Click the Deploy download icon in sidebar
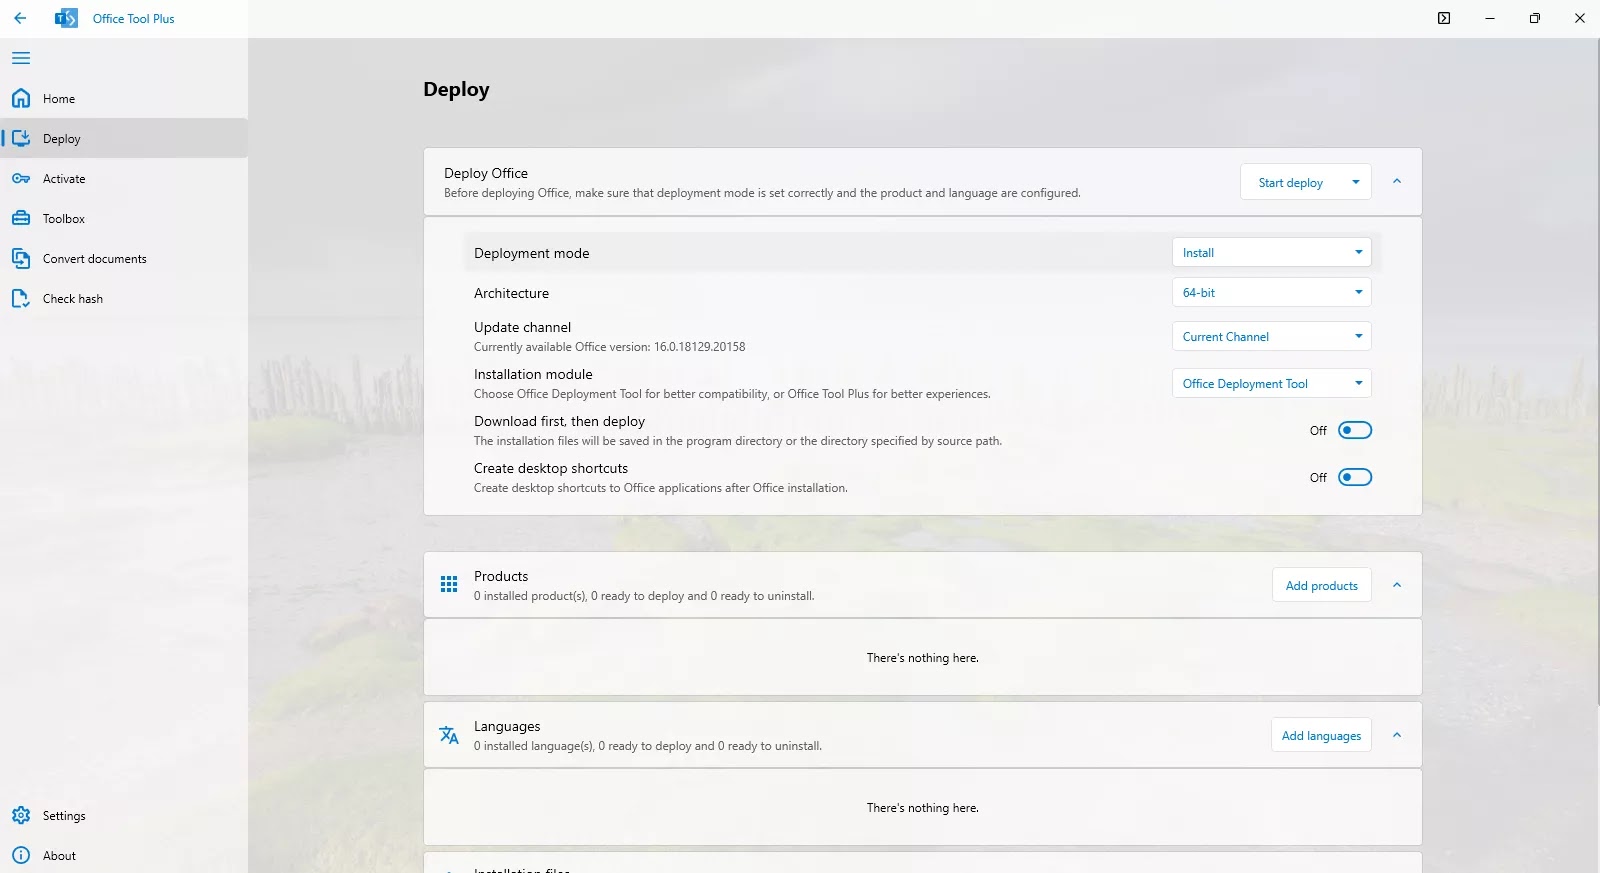The image size is (1600, 873). coord(21,138)
